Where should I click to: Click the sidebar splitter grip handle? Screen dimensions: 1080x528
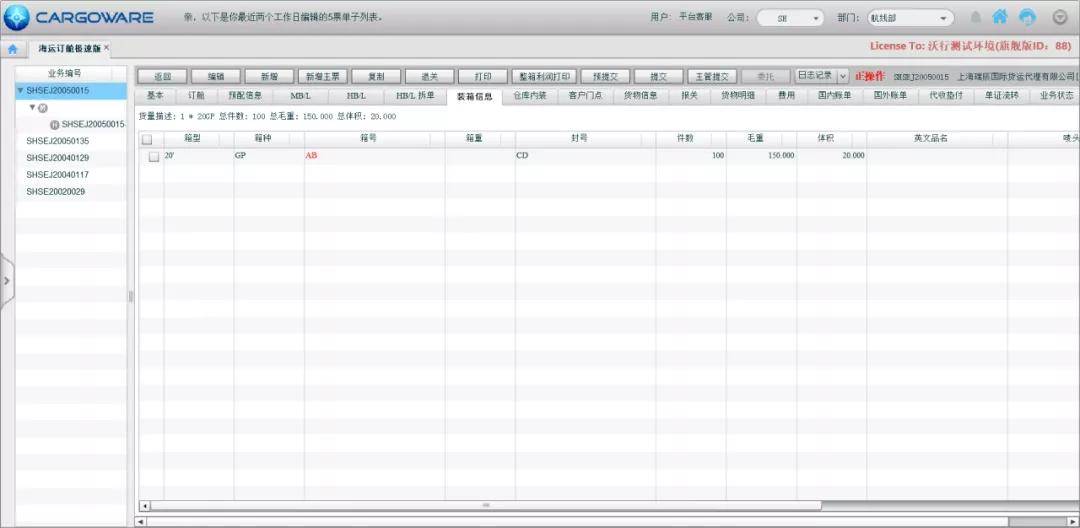point(130,297)
